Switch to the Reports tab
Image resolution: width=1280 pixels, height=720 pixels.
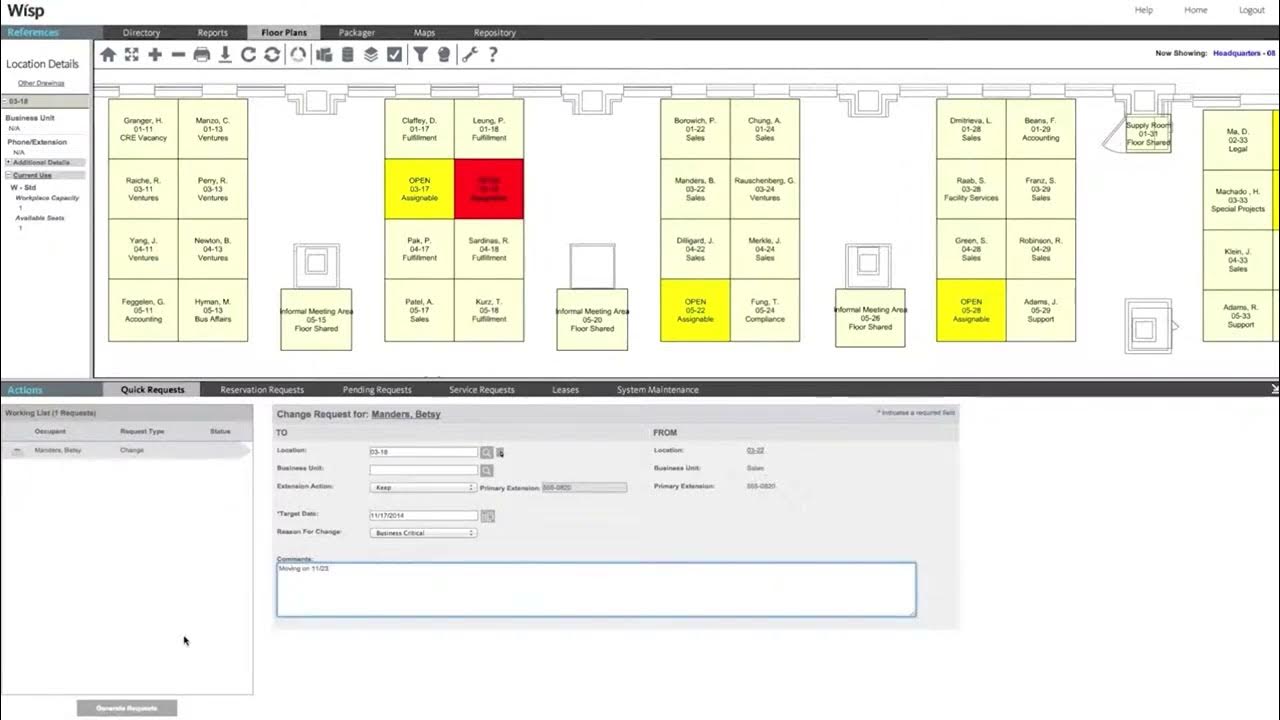(212, 32)
